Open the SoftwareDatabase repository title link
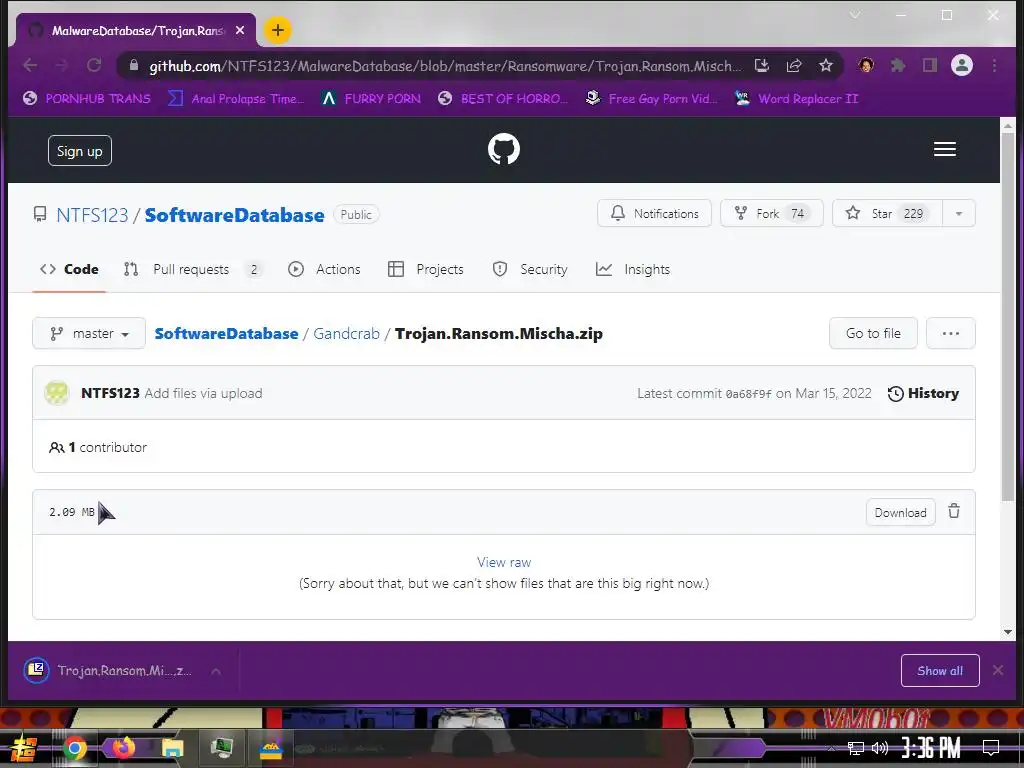Image resolution: width=1024 pixels, height=768 pixels. pyautogui.click(x=234, y=215)
